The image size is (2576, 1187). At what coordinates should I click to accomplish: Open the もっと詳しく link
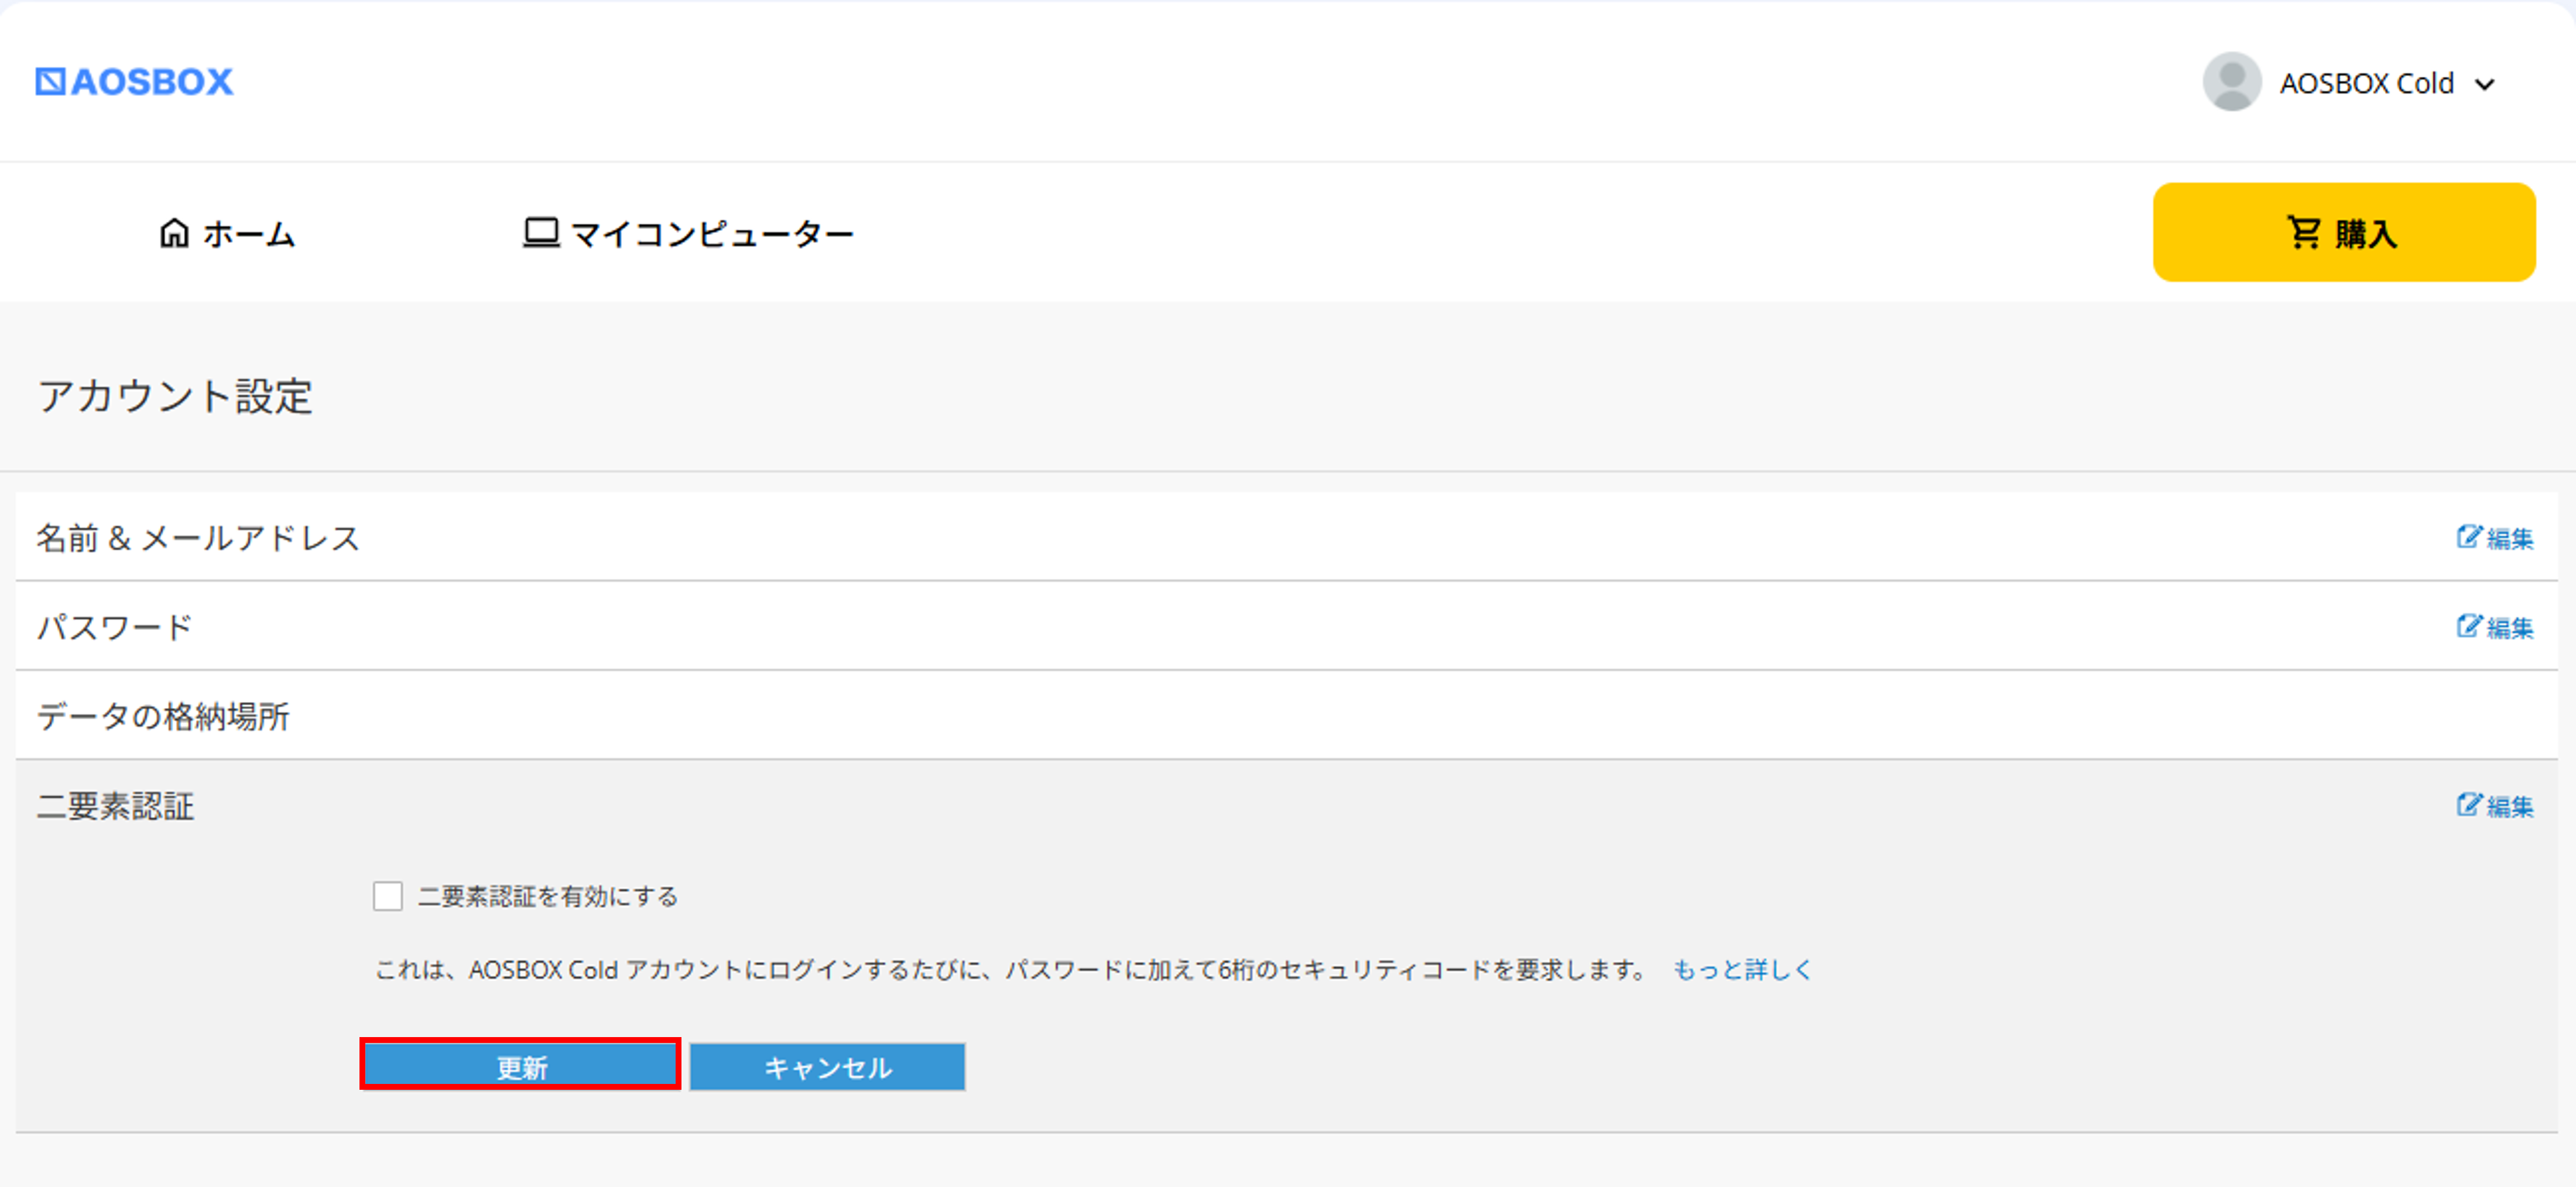(1742, 969)
